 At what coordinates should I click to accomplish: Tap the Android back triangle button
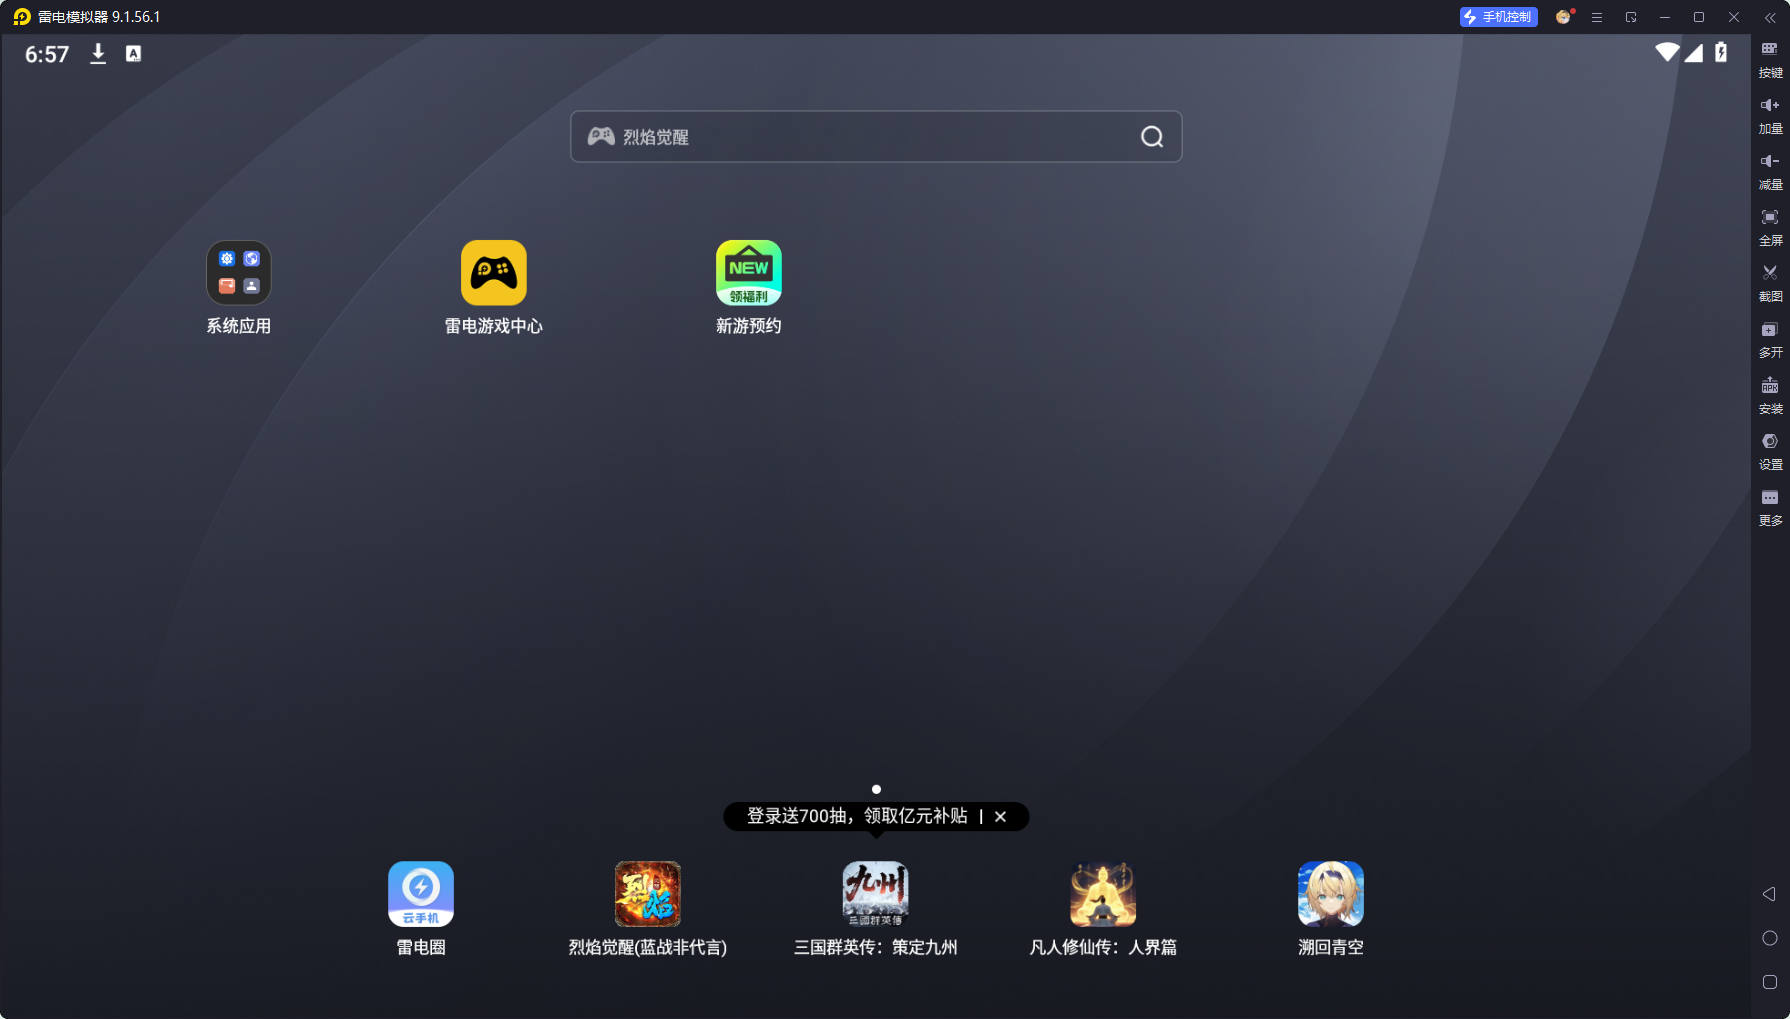(x=1769, y=894)
